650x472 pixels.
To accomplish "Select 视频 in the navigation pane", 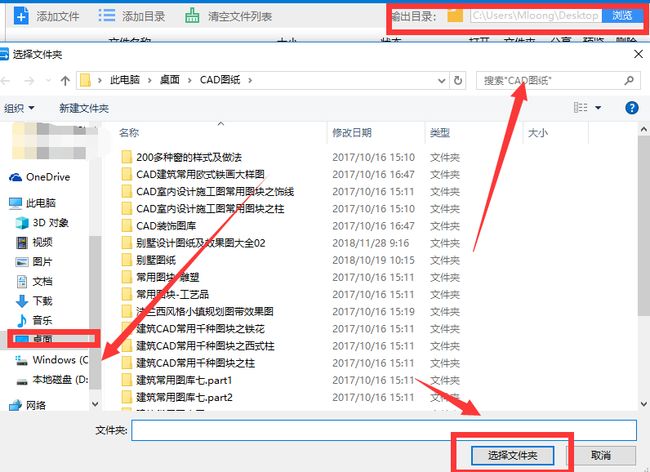I will [x=34, y=242].
